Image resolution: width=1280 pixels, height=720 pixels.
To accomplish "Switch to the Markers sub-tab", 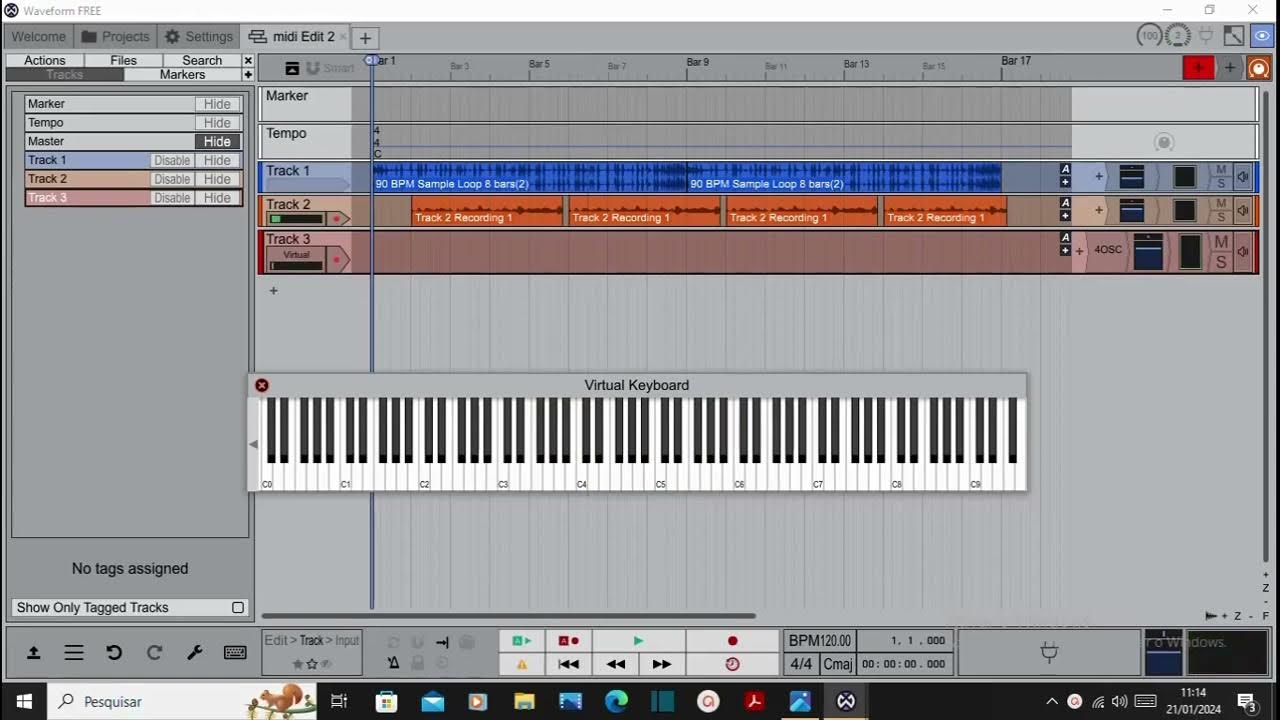I will coord(182,74).
